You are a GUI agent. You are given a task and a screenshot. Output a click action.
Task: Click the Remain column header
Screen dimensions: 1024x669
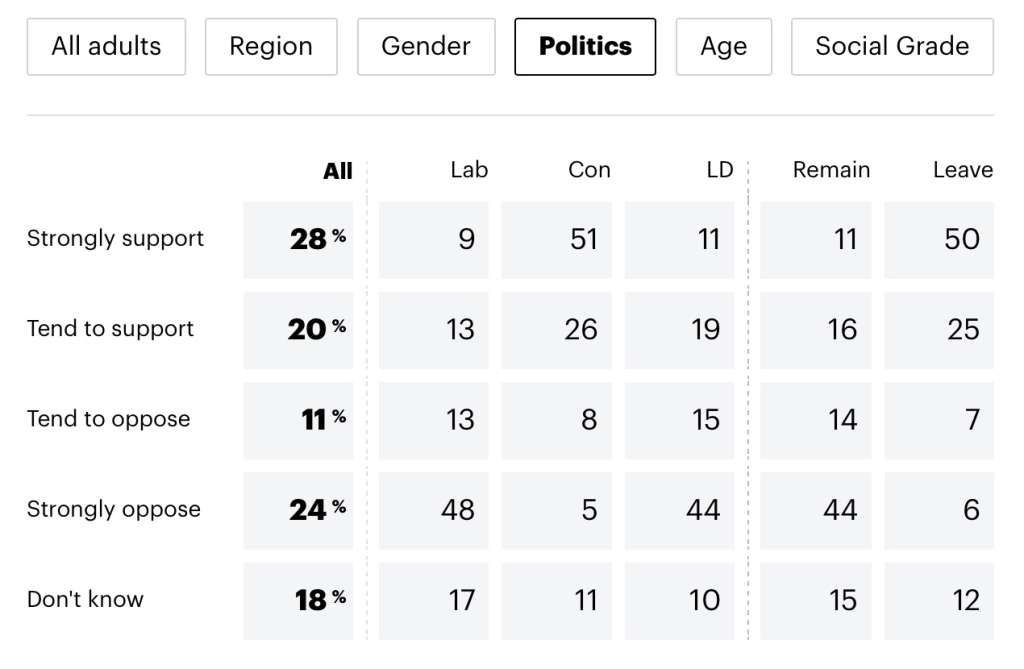831,170
